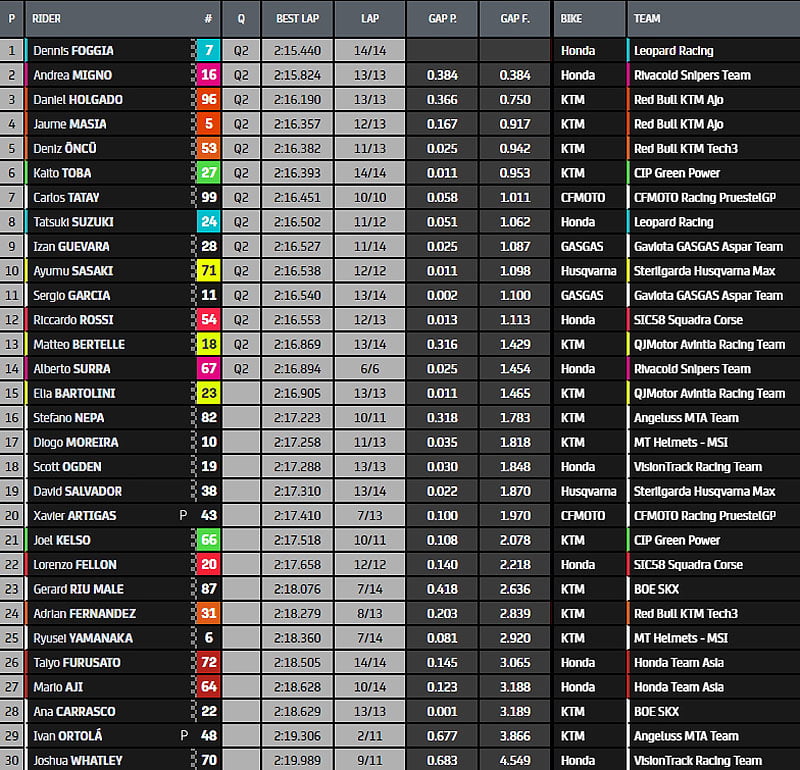
Task: Click the BIKE column header
Action: pyautogui.click(x=572, y=18)
